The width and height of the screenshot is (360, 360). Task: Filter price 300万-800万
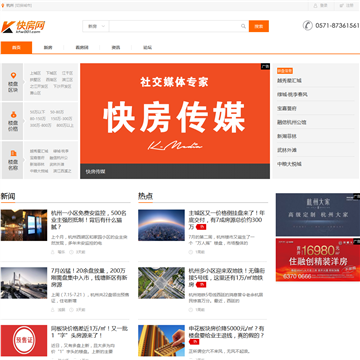click(x=40, y=125)
